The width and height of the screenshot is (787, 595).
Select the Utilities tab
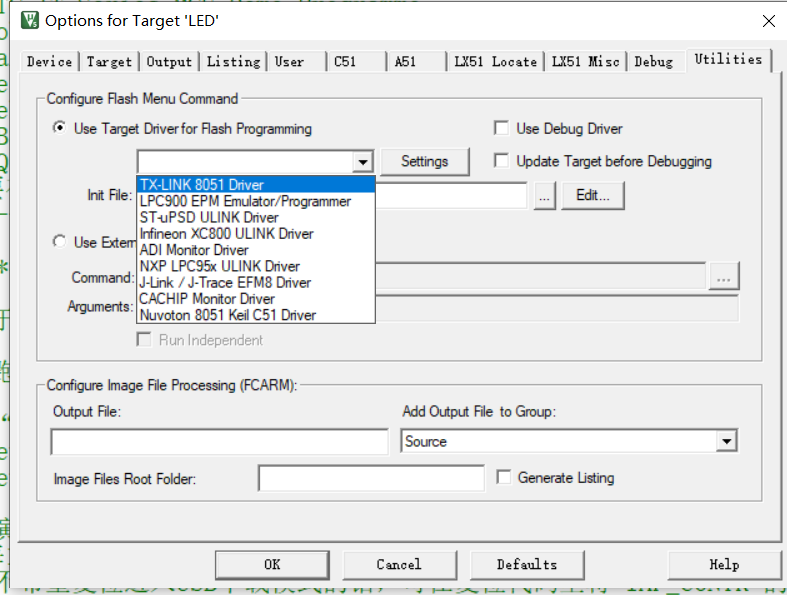(728, 59)
